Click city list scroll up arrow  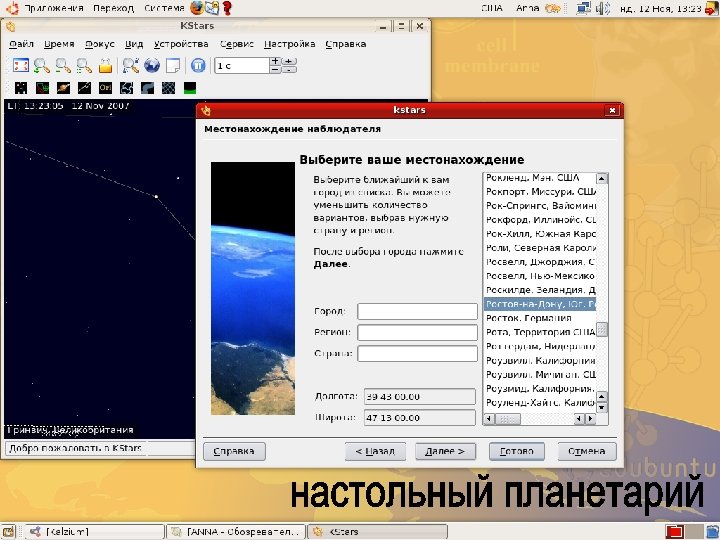click(602, 178)
